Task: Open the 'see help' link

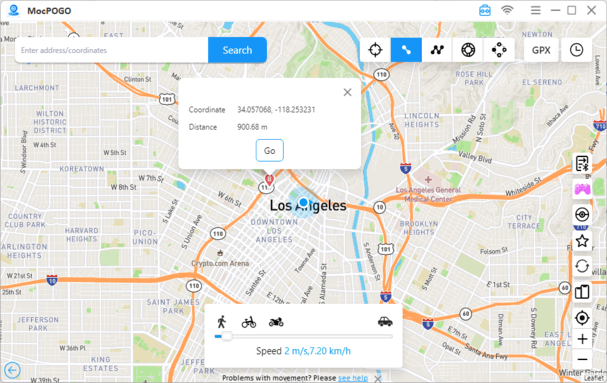Action: (x=353, y=378)
